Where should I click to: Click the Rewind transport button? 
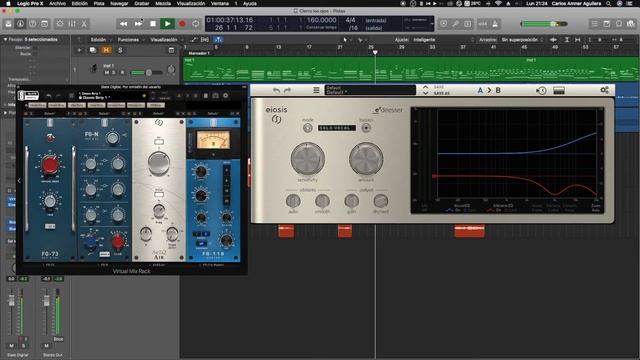coord(123,24)
